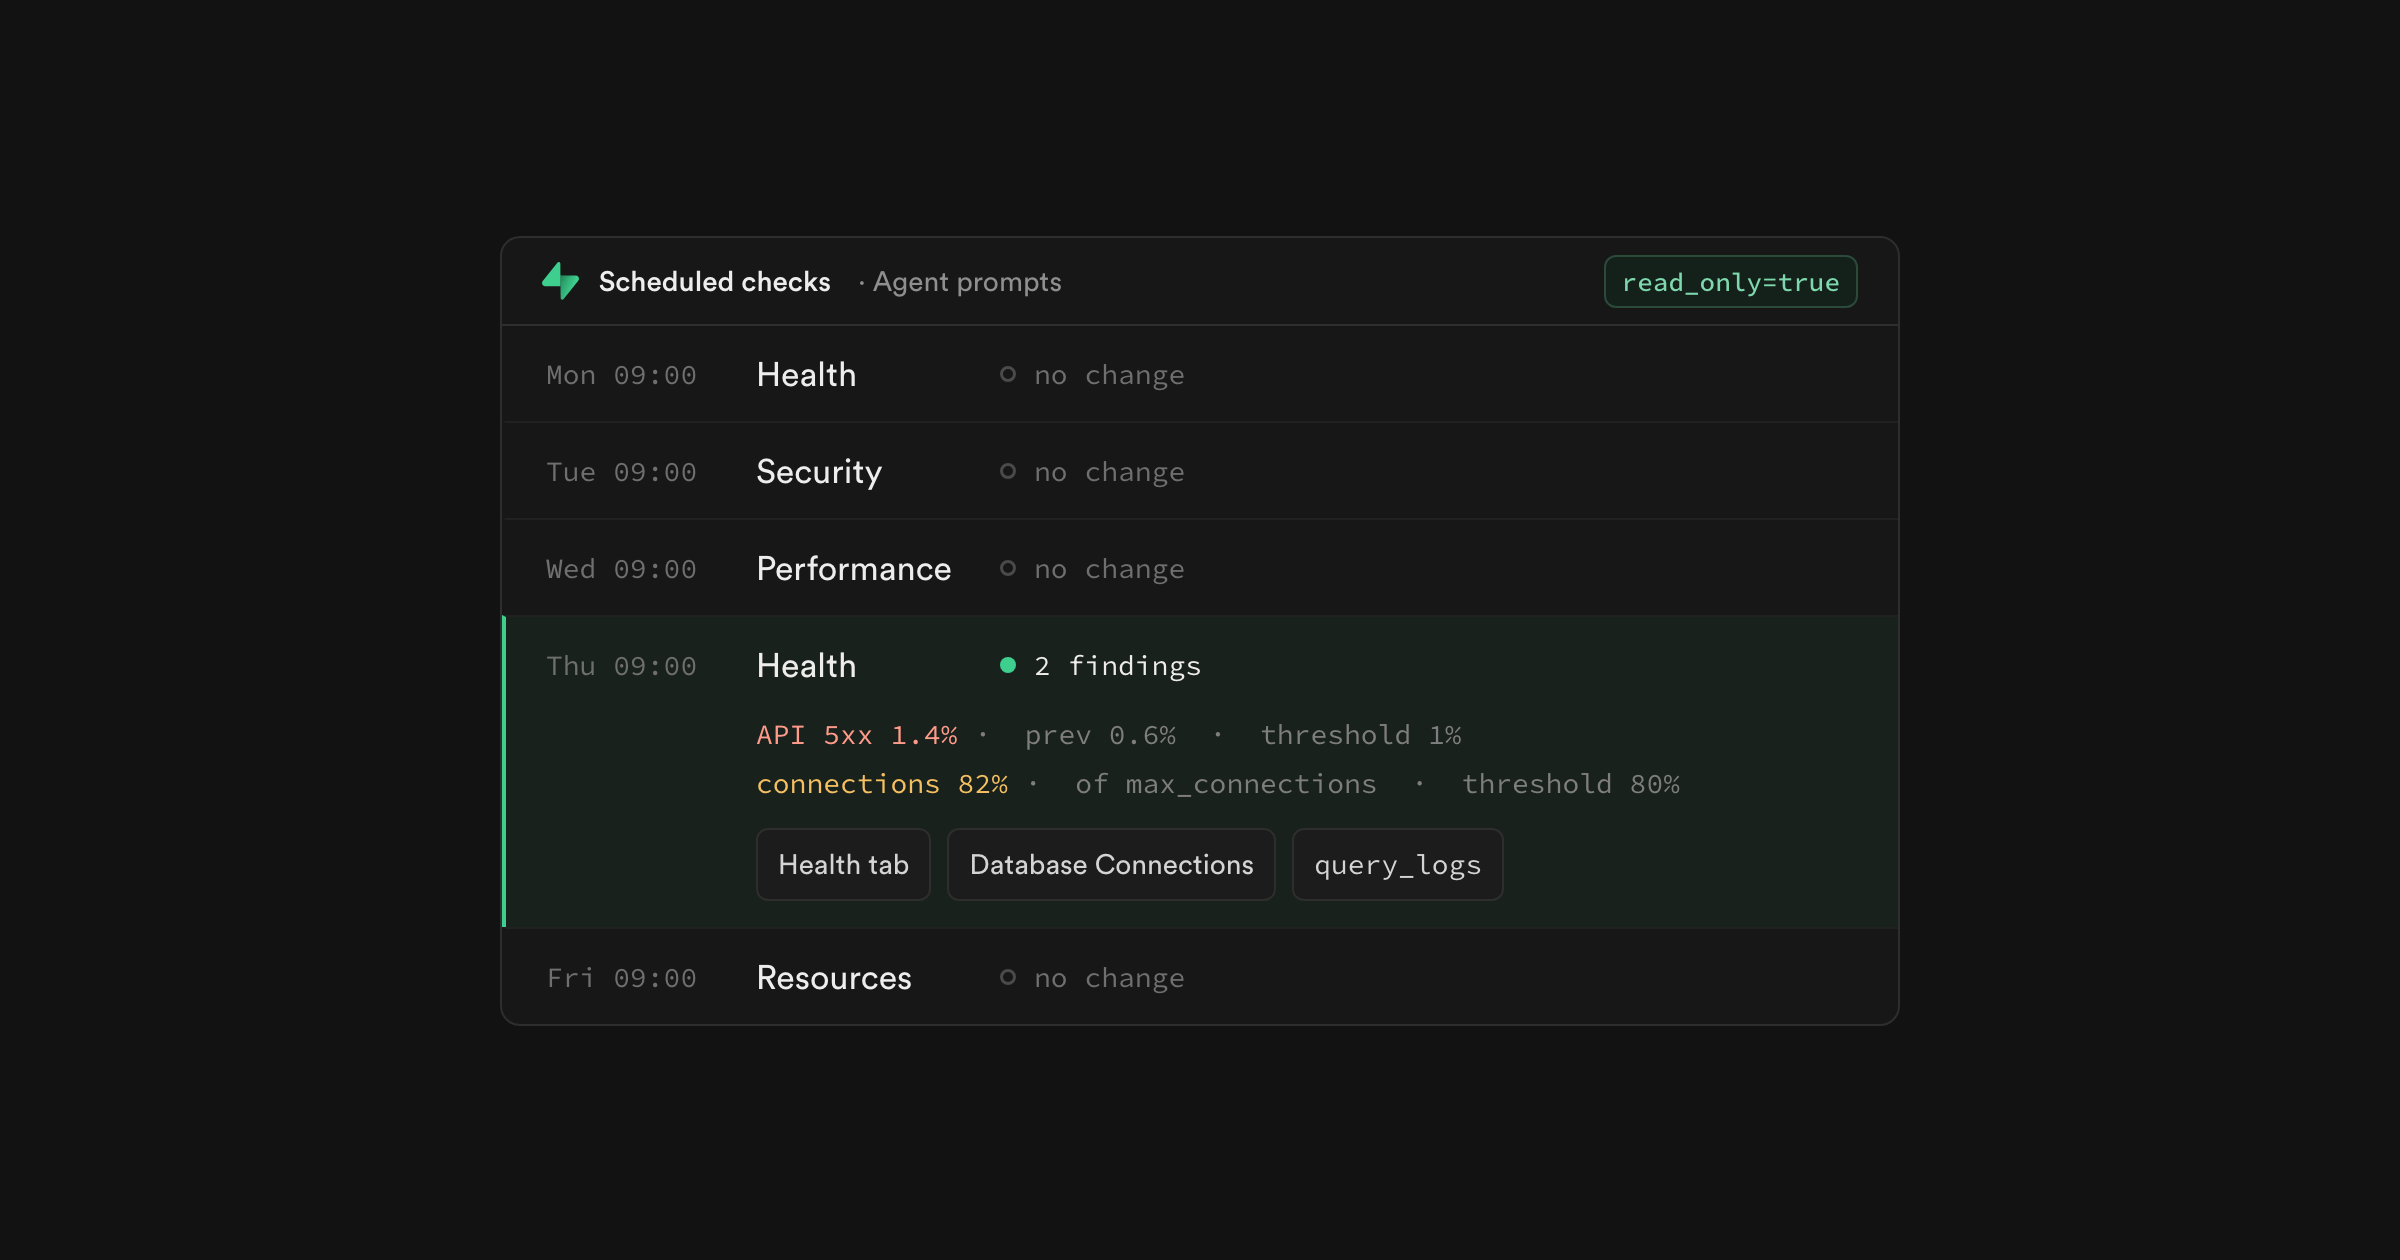
Task: Click the green dot beside 2 findings
Action: [1008, 665]
